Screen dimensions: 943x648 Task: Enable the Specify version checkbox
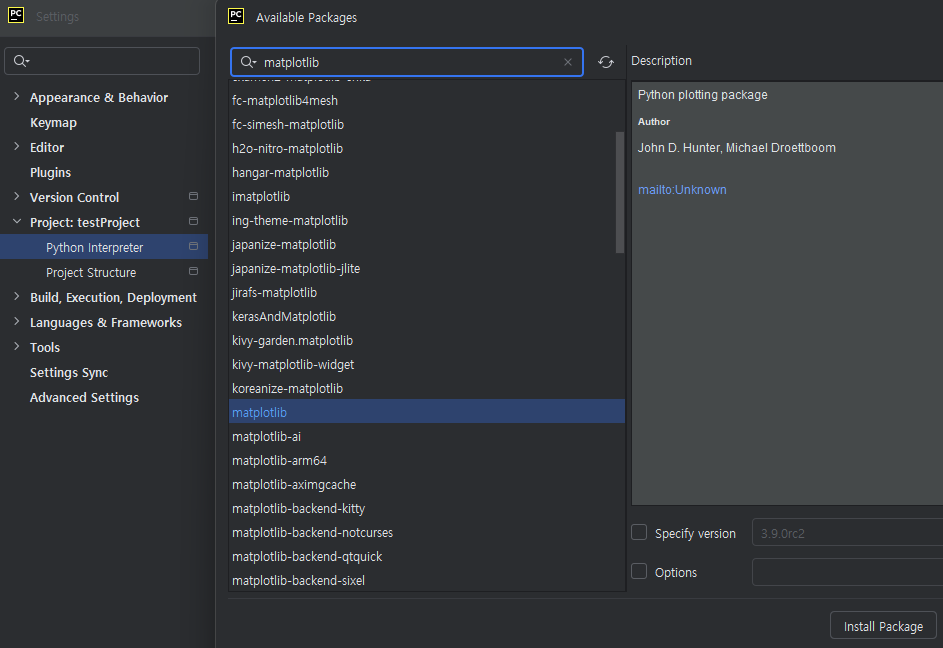(639, 532)
